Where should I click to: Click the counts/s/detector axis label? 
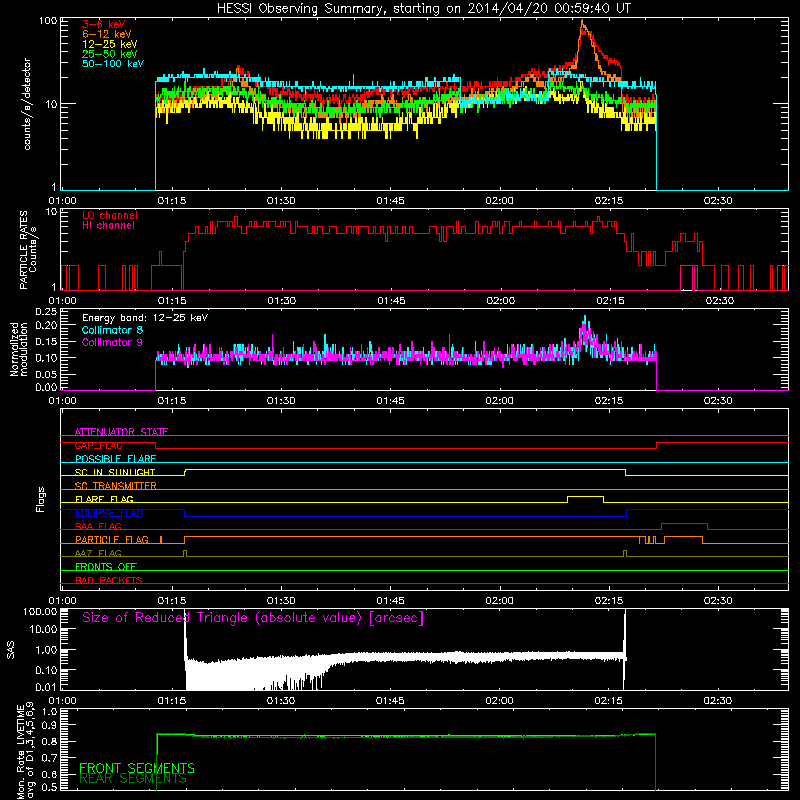27,104
